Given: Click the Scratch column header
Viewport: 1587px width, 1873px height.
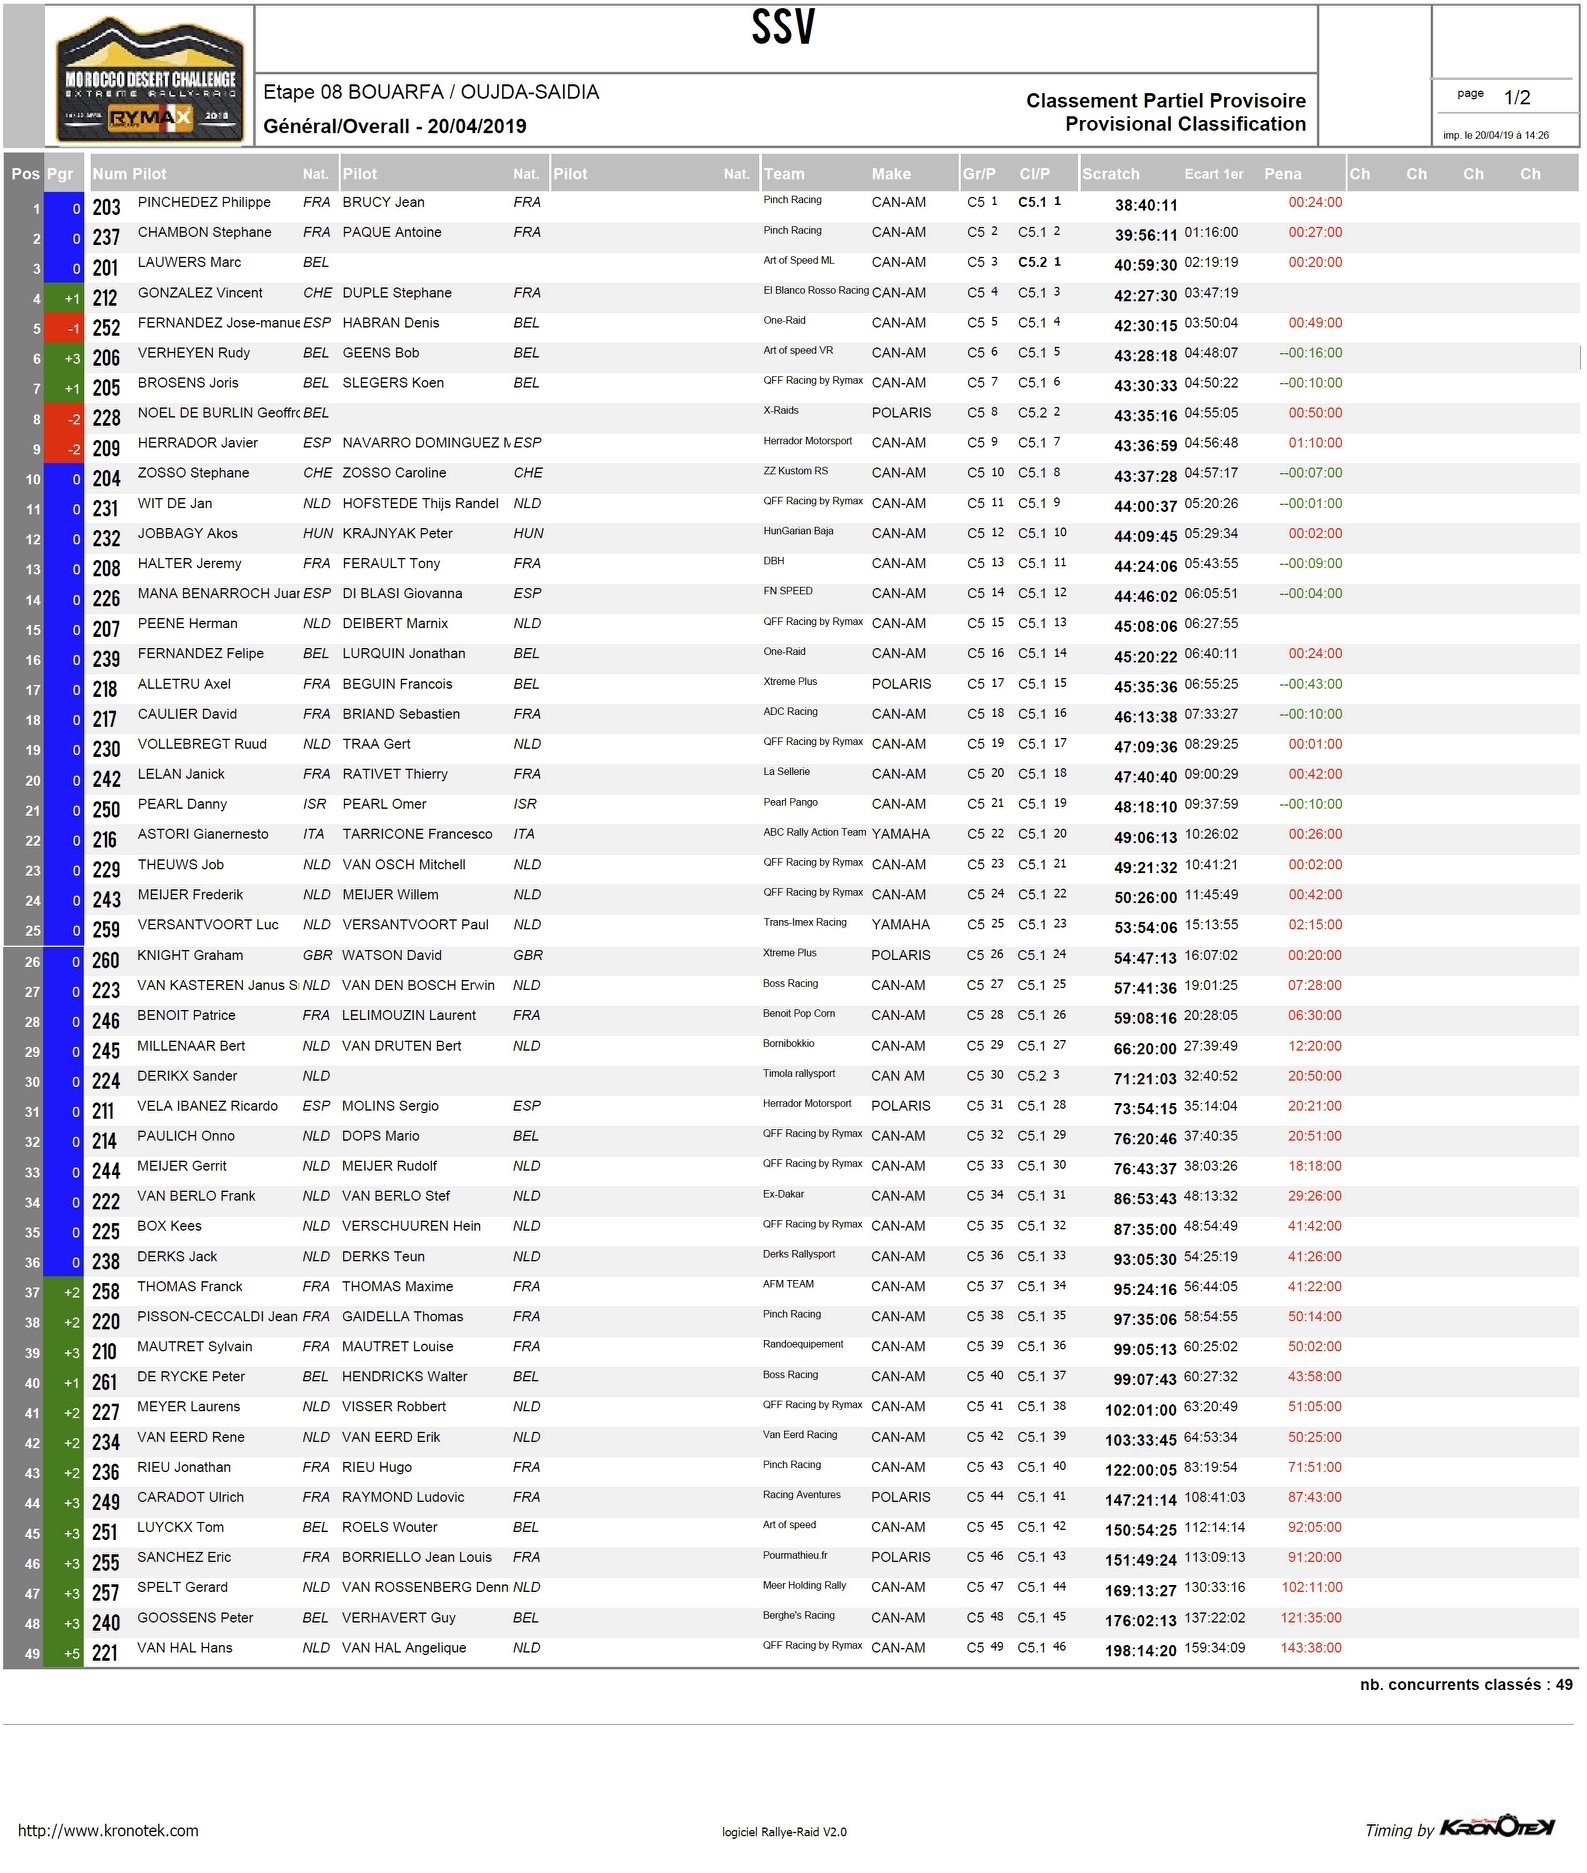Looking at the screenshot, I should pyautogui.click(x=1110, y=174).
